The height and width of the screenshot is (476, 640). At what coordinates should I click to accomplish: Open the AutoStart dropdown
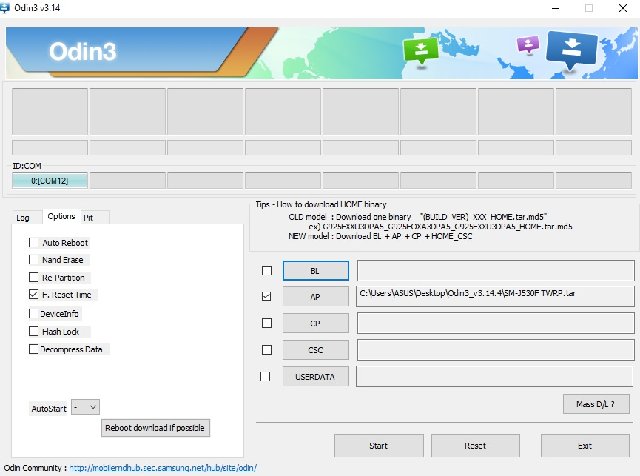85,407
